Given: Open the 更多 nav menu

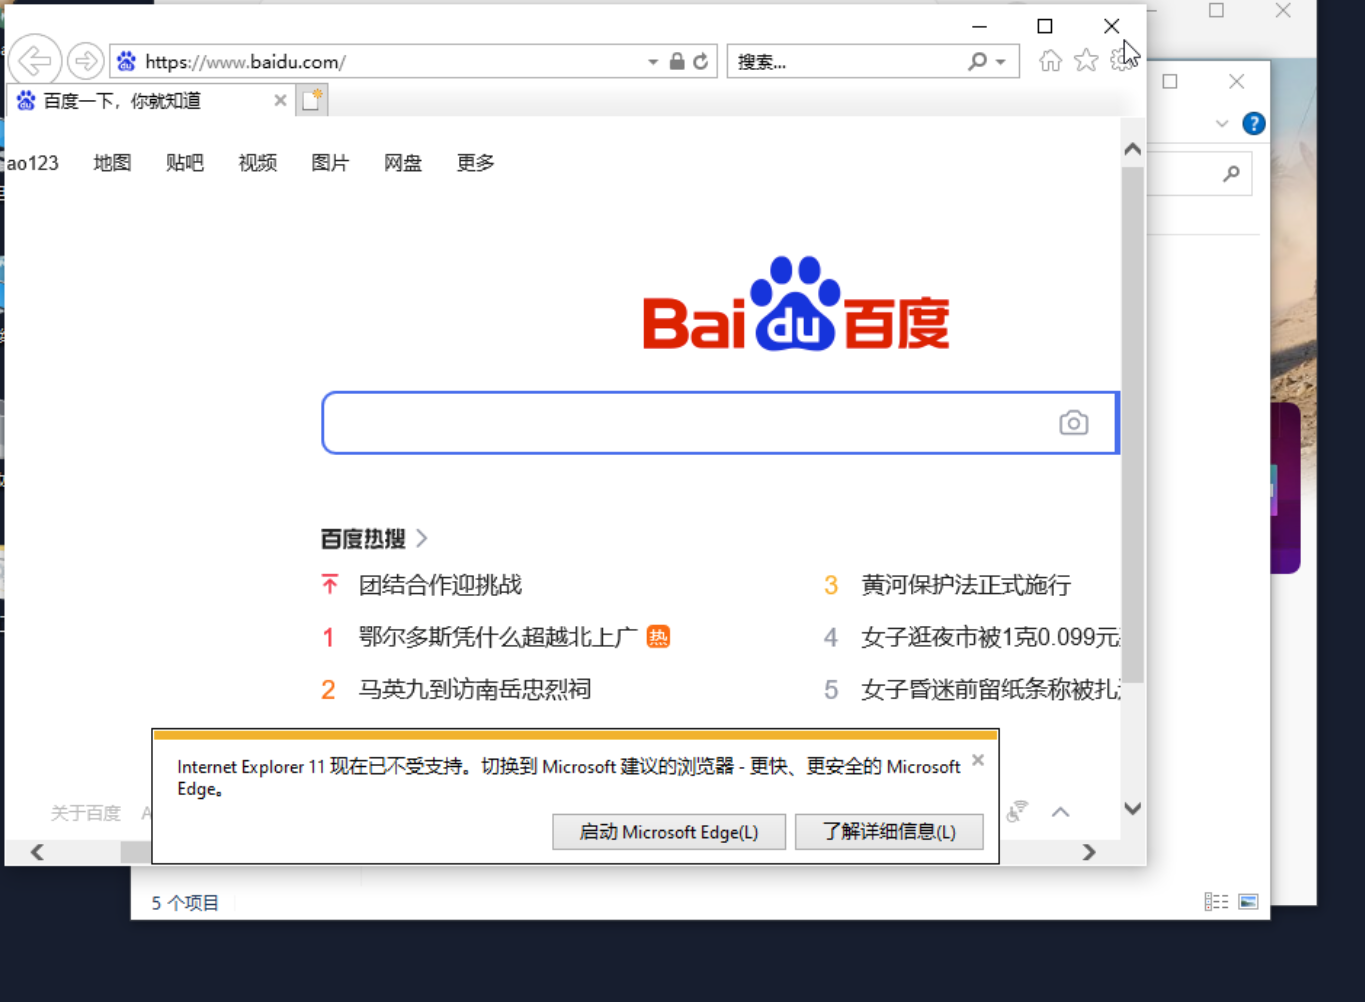Looking at the screenshot, I should click(x=476, y=163).
